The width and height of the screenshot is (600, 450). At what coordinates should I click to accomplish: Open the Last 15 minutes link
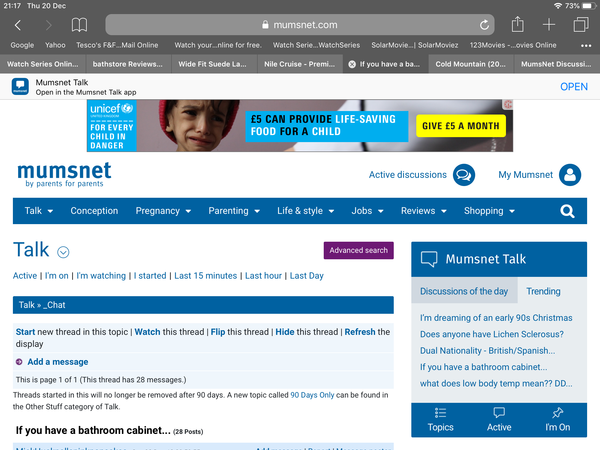pyautogui.click(x=205, y=276)
